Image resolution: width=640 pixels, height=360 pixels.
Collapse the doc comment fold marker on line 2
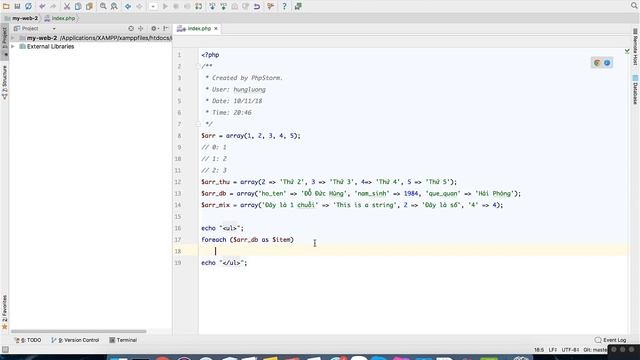click(198, 66)
